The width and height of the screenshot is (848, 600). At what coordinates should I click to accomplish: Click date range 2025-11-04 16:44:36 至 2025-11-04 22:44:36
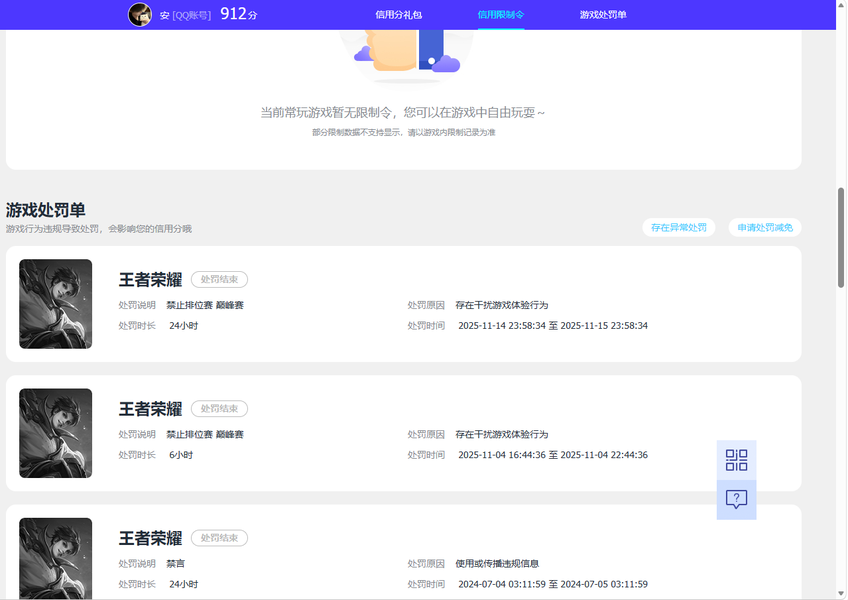pos(553,455)
